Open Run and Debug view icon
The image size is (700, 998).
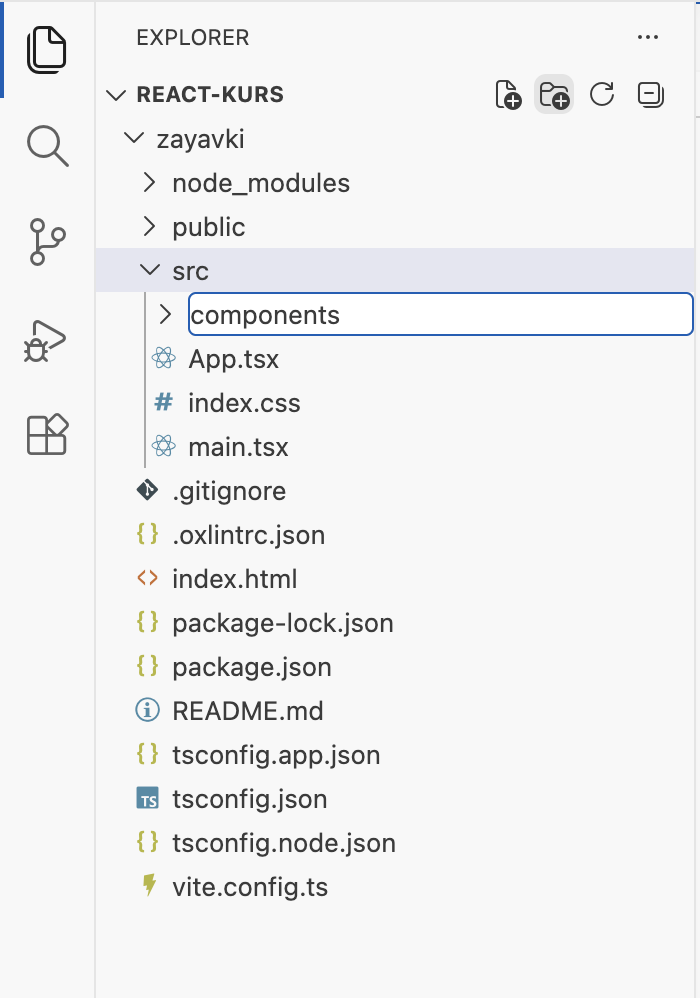tap(45, 341)
